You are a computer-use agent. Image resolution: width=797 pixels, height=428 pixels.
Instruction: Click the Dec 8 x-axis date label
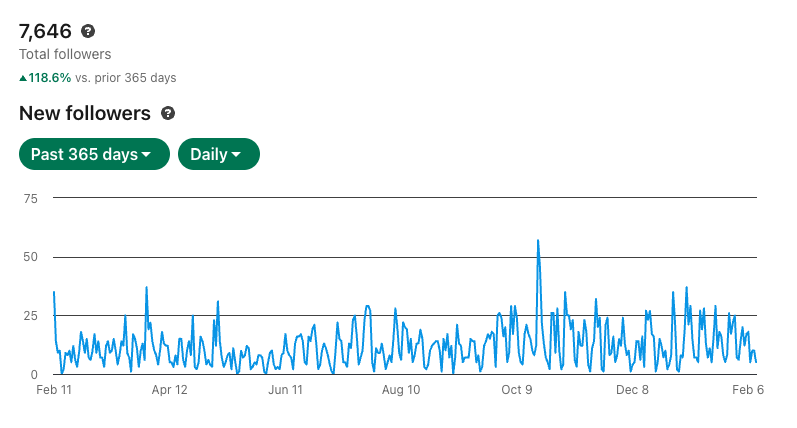tap(632, 390)
